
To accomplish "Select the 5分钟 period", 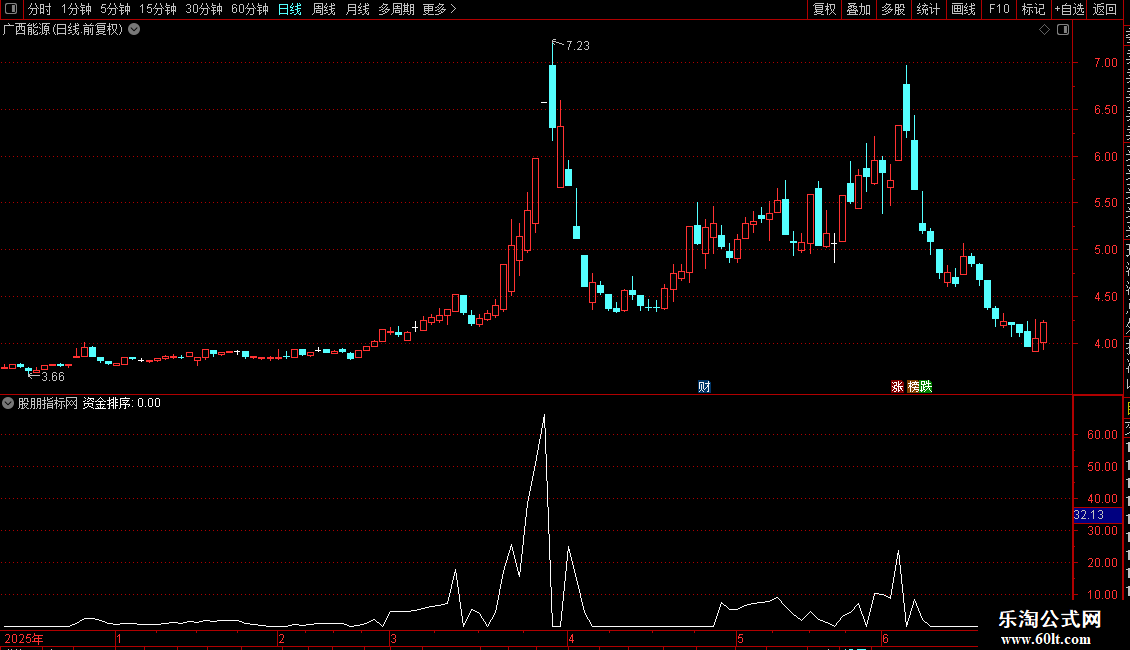I will [115, 9].
